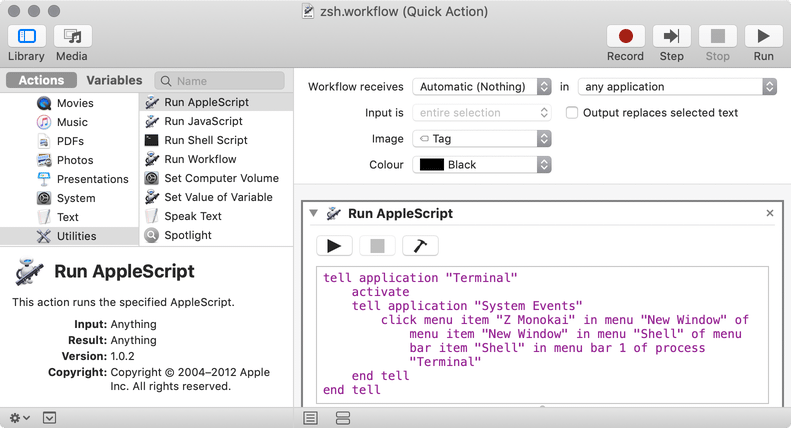Select the Utilities category
The image size is (791, 428).
(69, 236)
